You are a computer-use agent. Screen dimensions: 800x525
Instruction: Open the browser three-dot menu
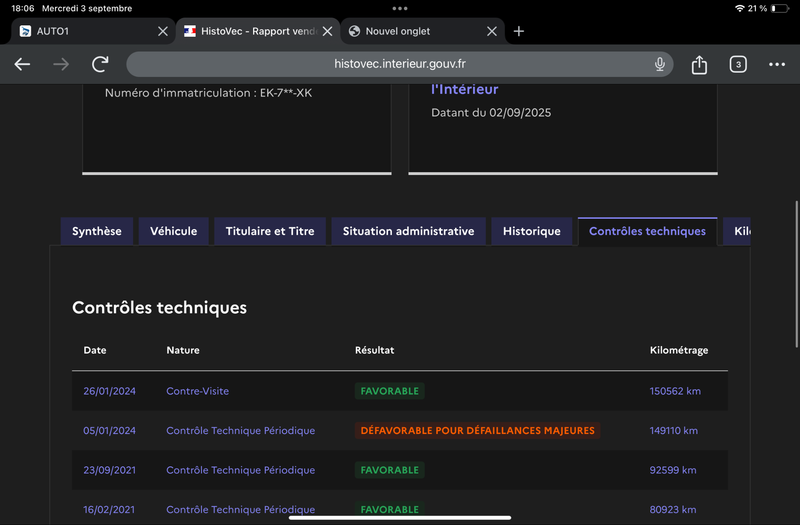pos(777,64)
